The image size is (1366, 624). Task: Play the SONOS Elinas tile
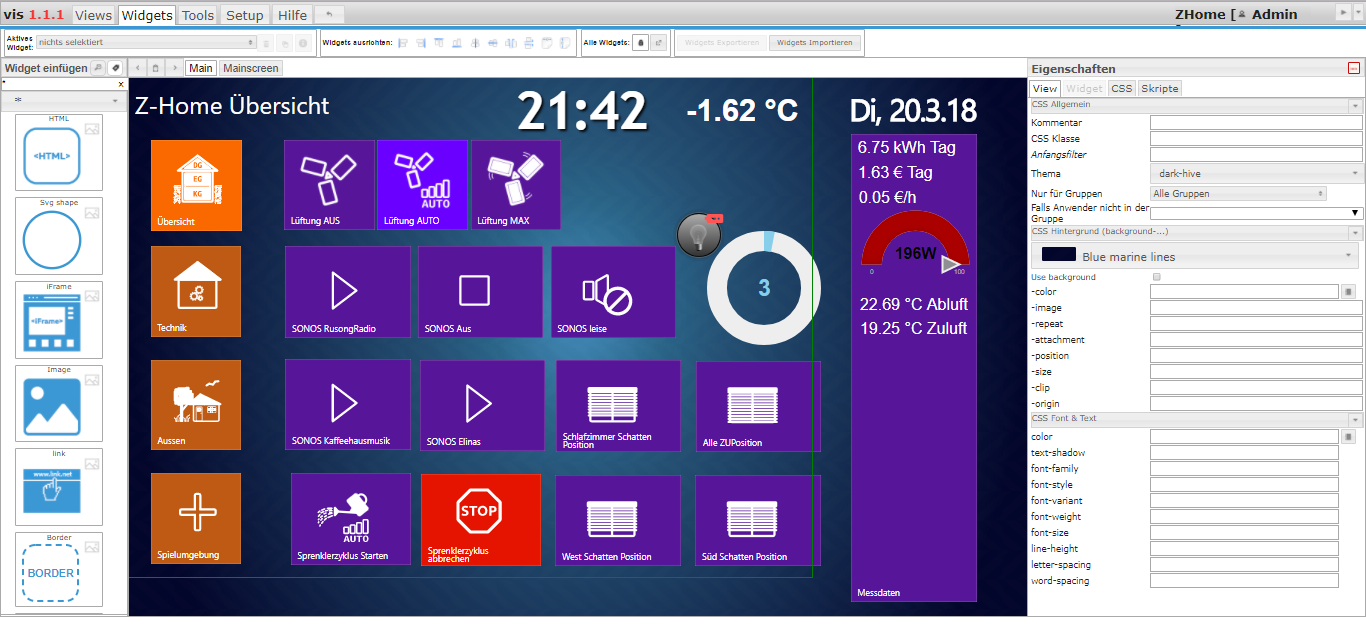(482, 405)
